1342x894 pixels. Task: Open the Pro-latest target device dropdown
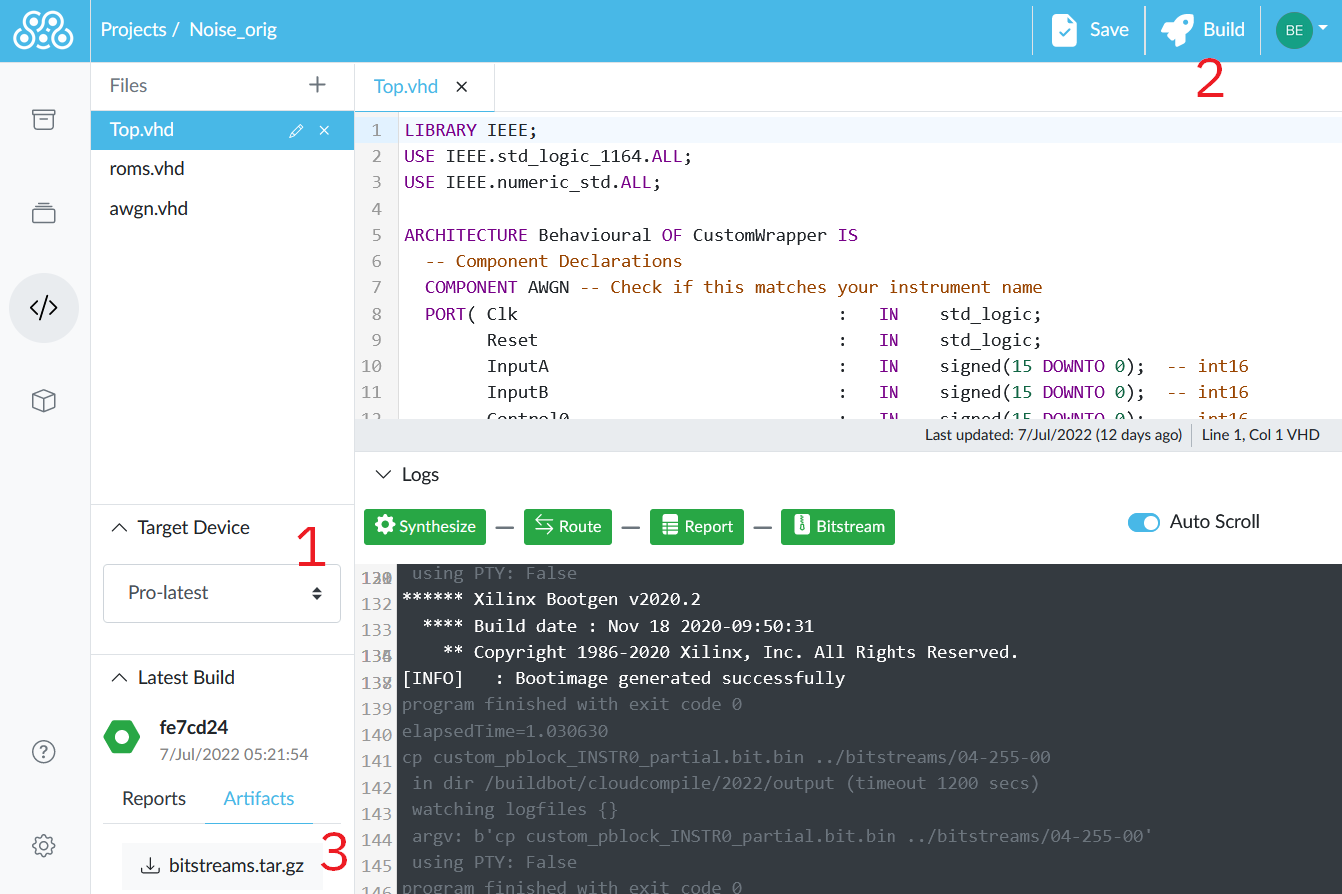point(222,593)
